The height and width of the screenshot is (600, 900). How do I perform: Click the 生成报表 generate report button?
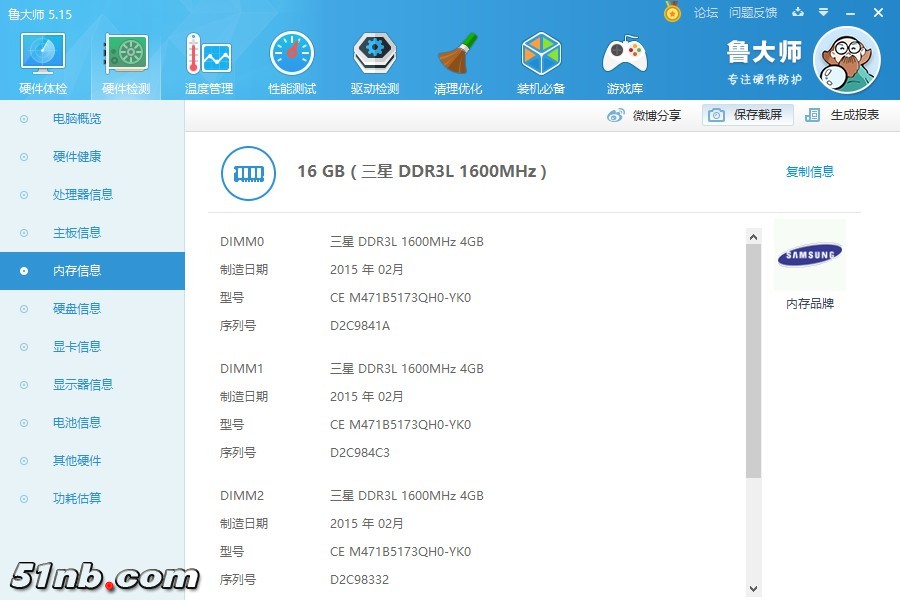click(843, 115)
